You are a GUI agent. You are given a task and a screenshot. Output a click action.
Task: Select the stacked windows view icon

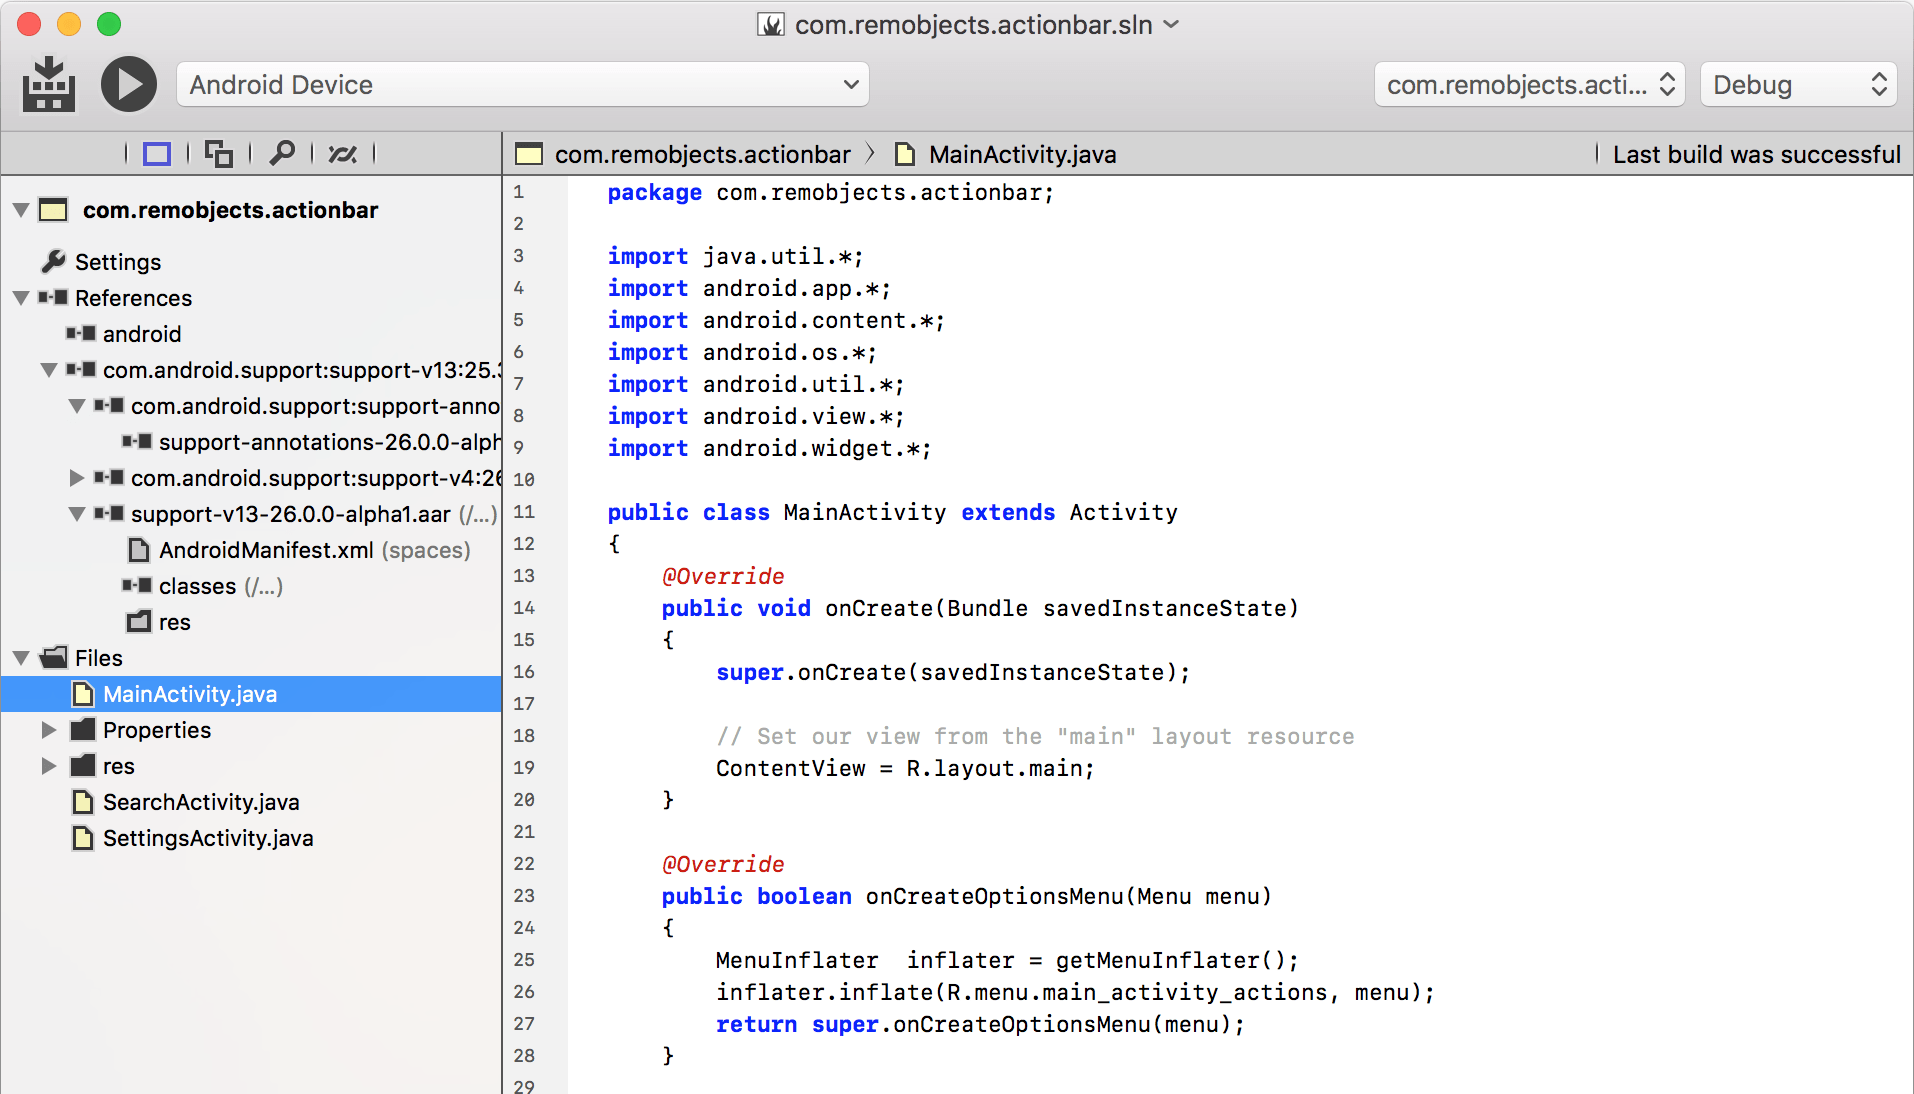219,154
